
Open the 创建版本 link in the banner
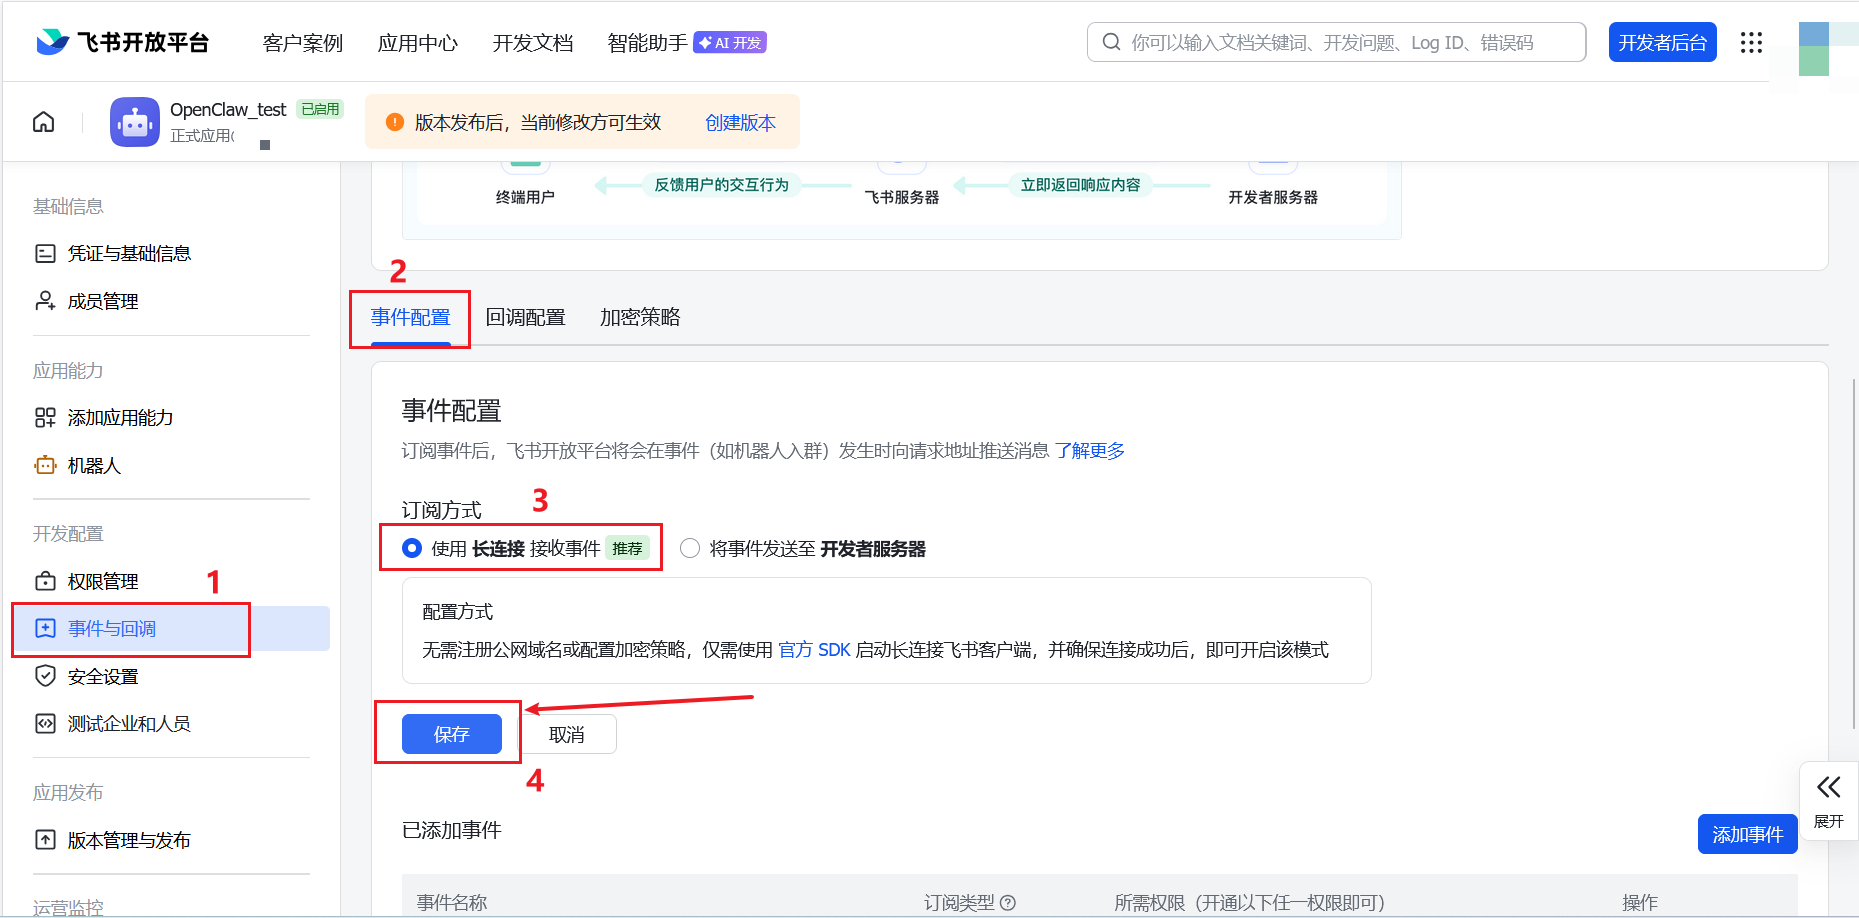tap(740, 121)
